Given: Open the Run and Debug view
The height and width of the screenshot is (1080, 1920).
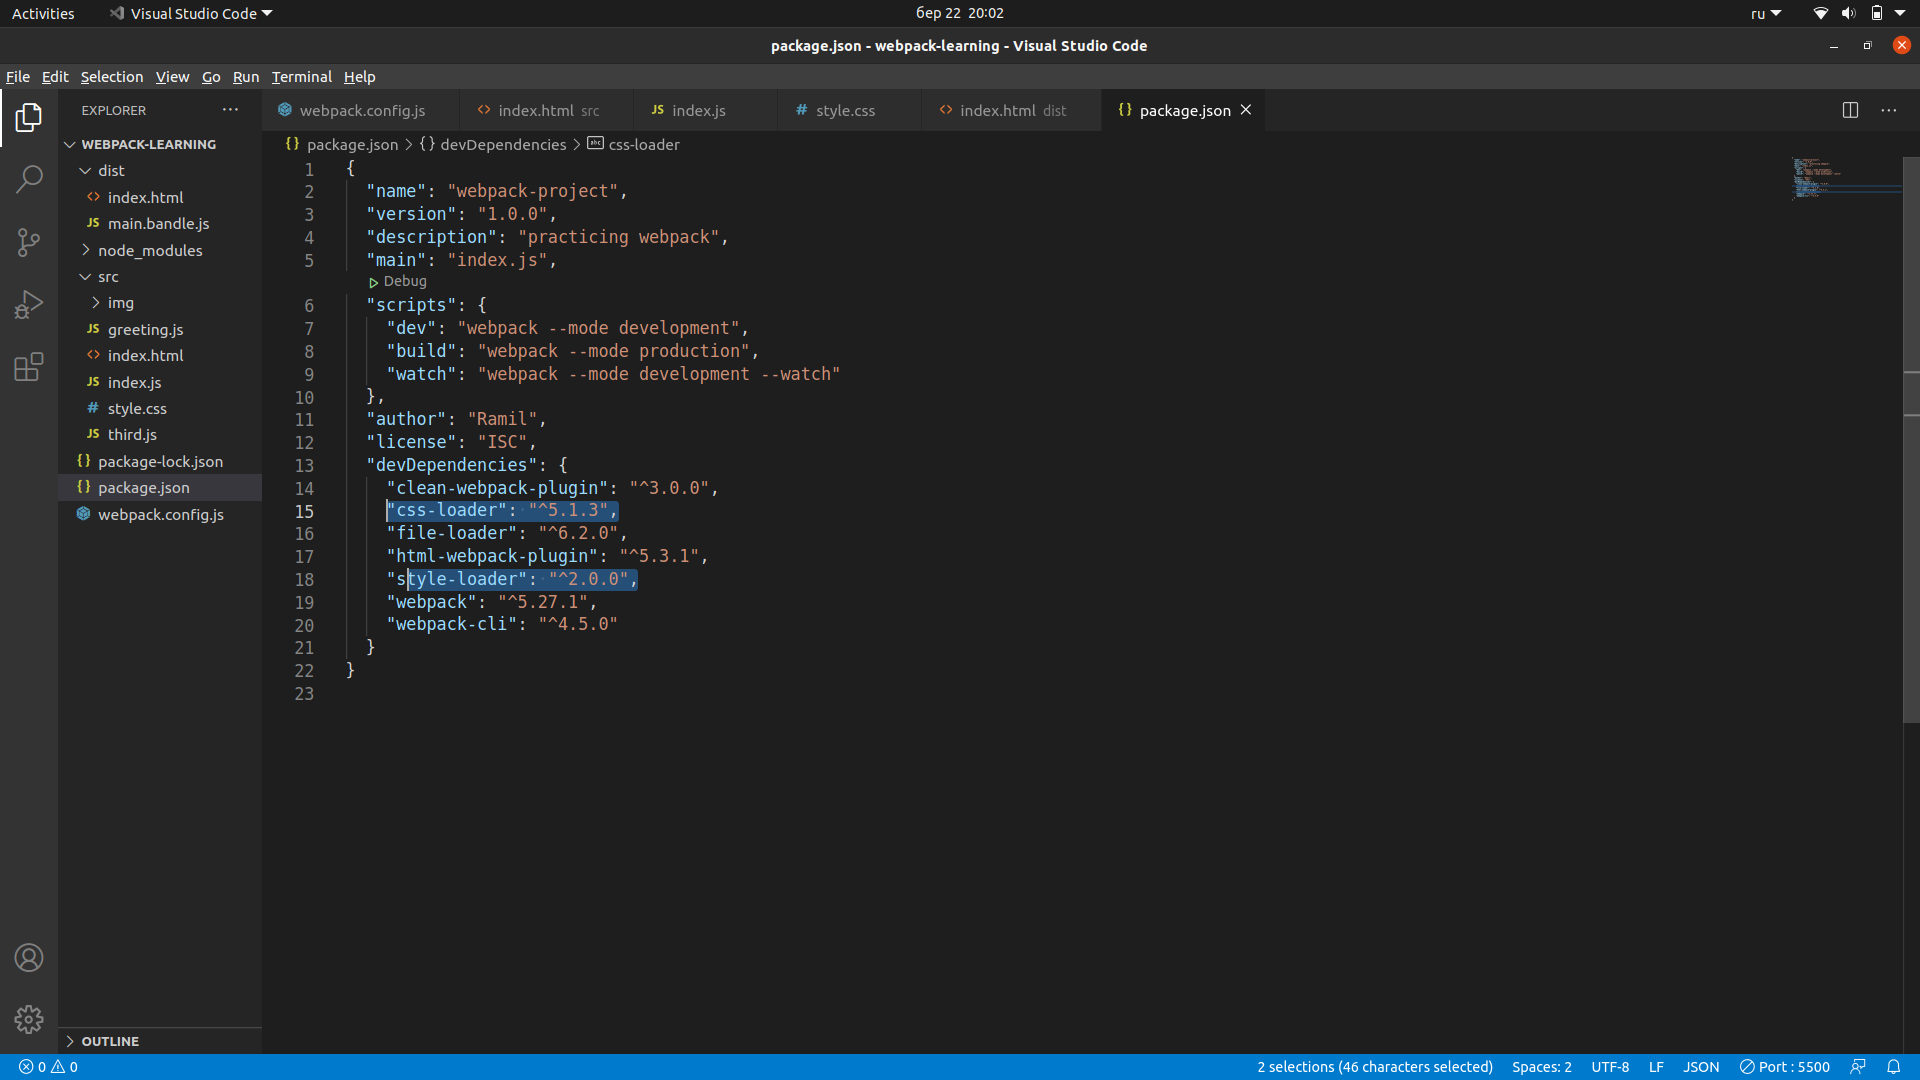Looking at the screenshot, I should (x=29, y=304).
